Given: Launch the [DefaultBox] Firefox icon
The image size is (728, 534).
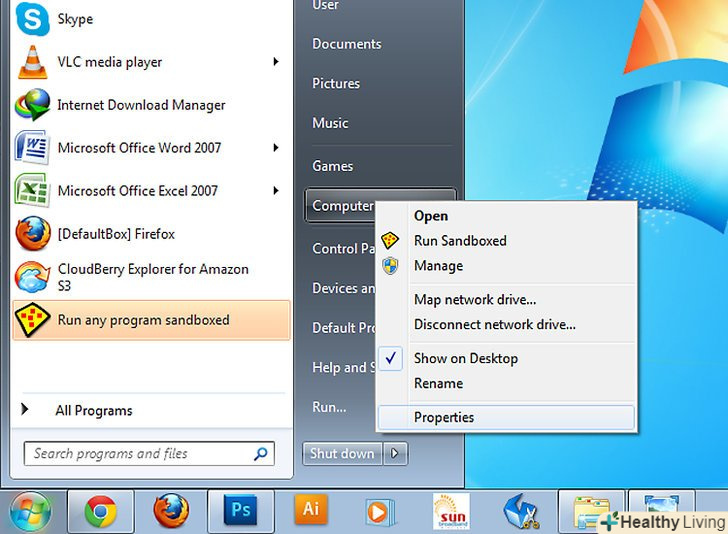Looking at the screenshot, I should coord(32,234).
